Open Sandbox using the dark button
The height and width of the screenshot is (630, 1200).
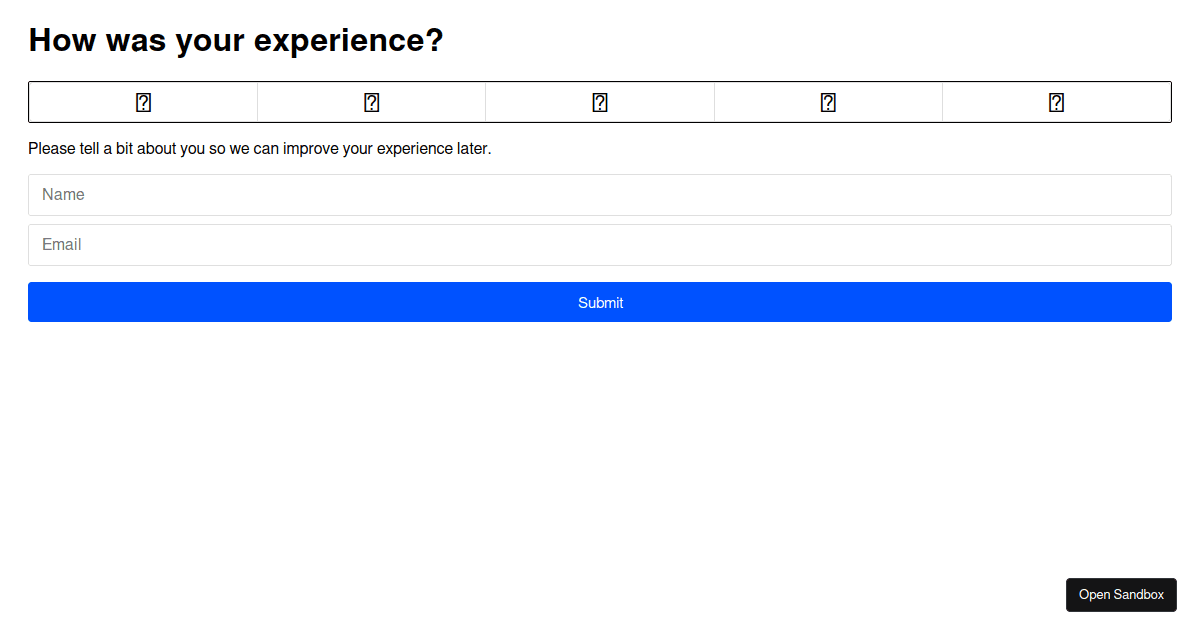coord(1121,595)
